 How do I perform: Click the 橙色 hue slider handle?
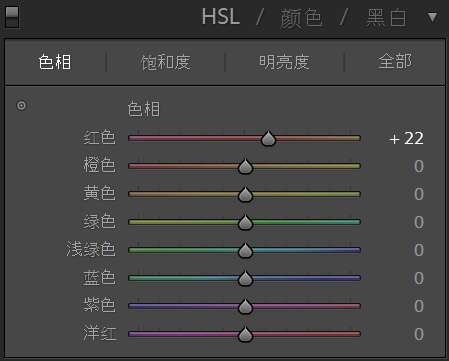click(245, 167)
